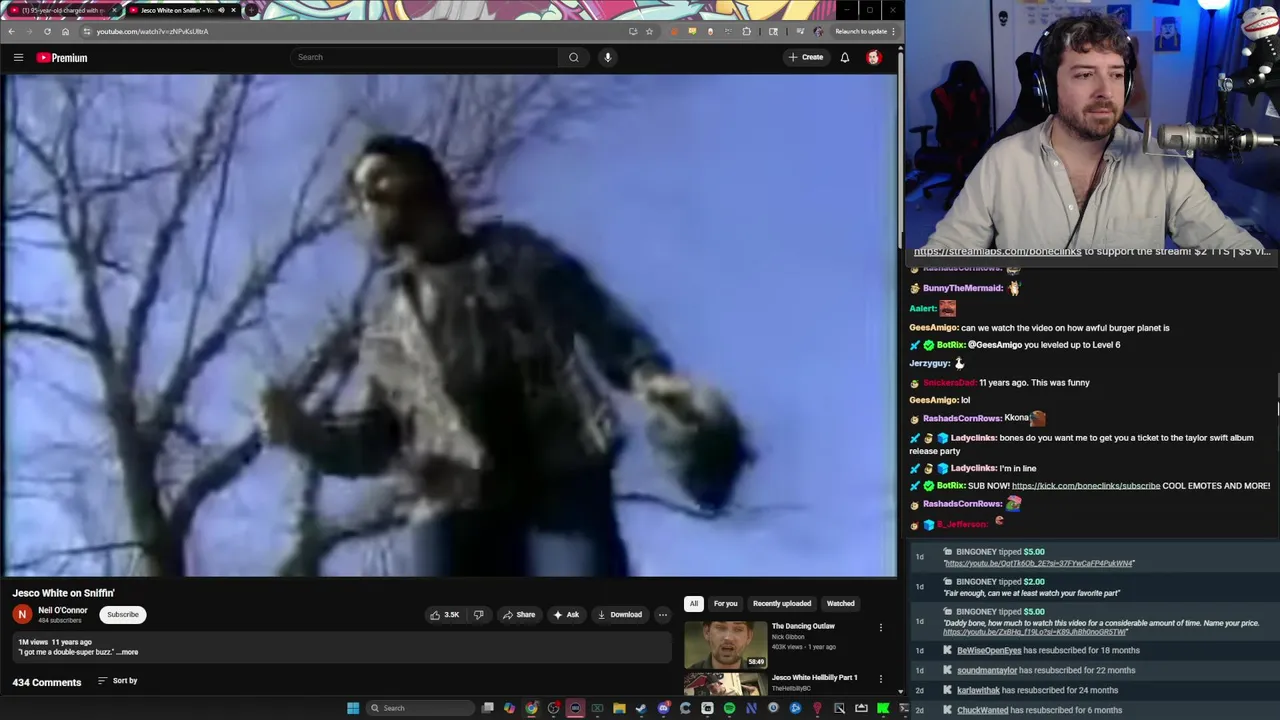
Task: Click the streamlabs.com/boneclinks link
Action: point(997,252)
